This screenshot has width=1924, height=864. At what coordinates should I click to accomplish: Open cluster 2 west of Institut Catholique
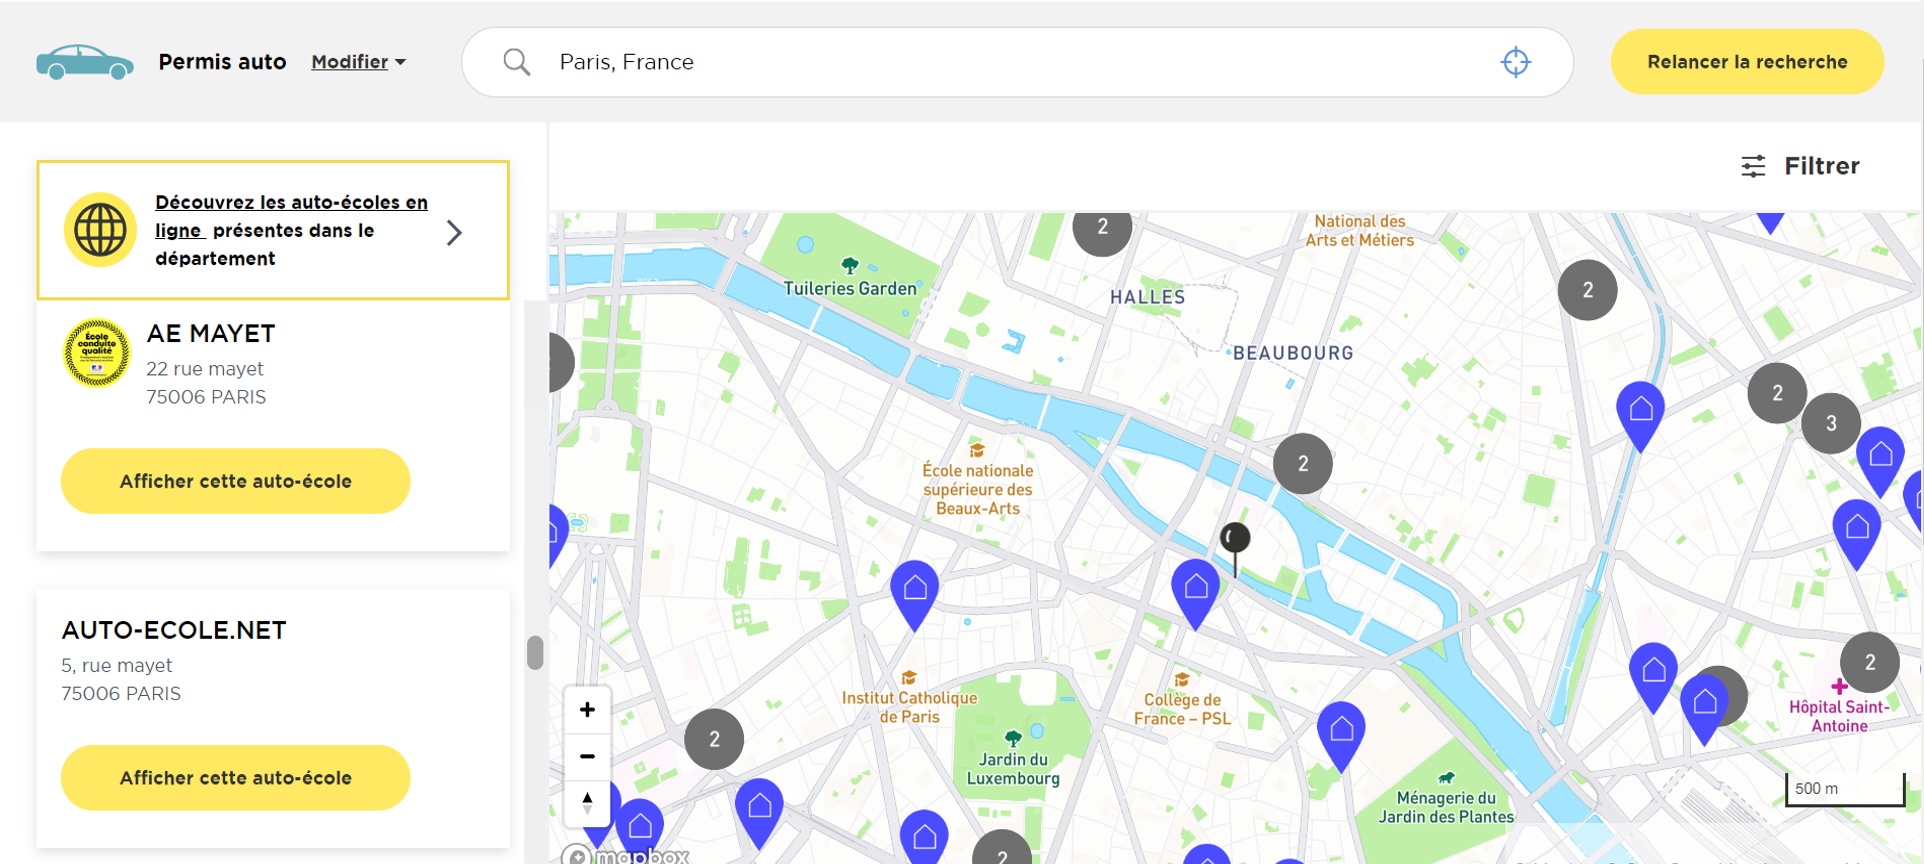(x=714, y=739)
